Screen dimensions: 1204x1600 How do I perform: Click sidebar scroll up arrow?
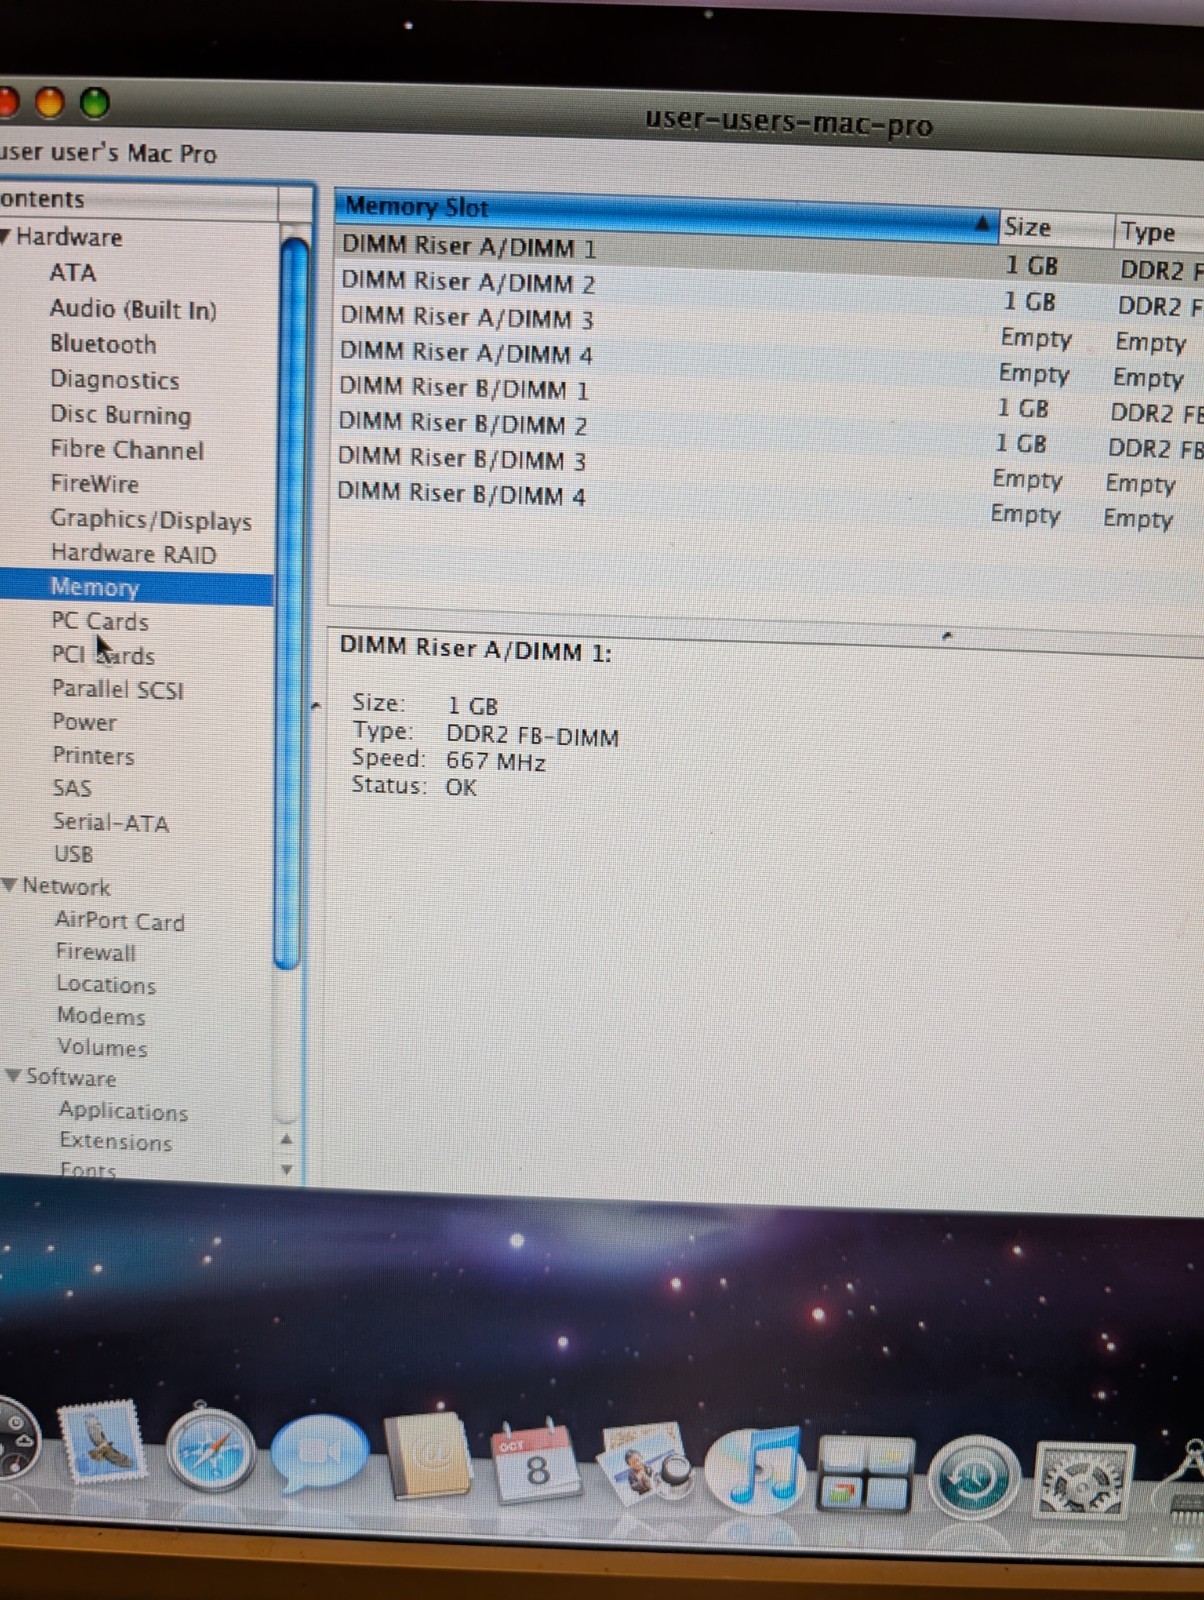287,1139
